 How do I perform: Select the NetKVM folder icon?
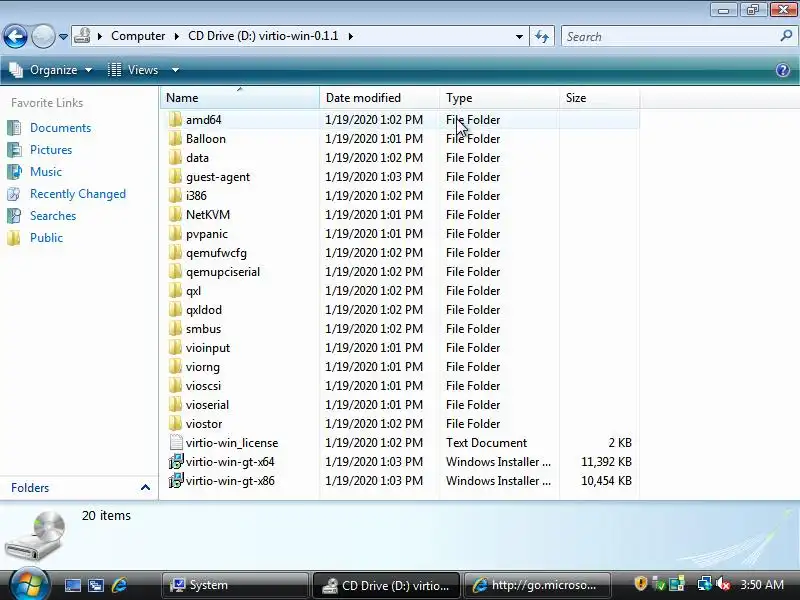(x=175, y=215)
